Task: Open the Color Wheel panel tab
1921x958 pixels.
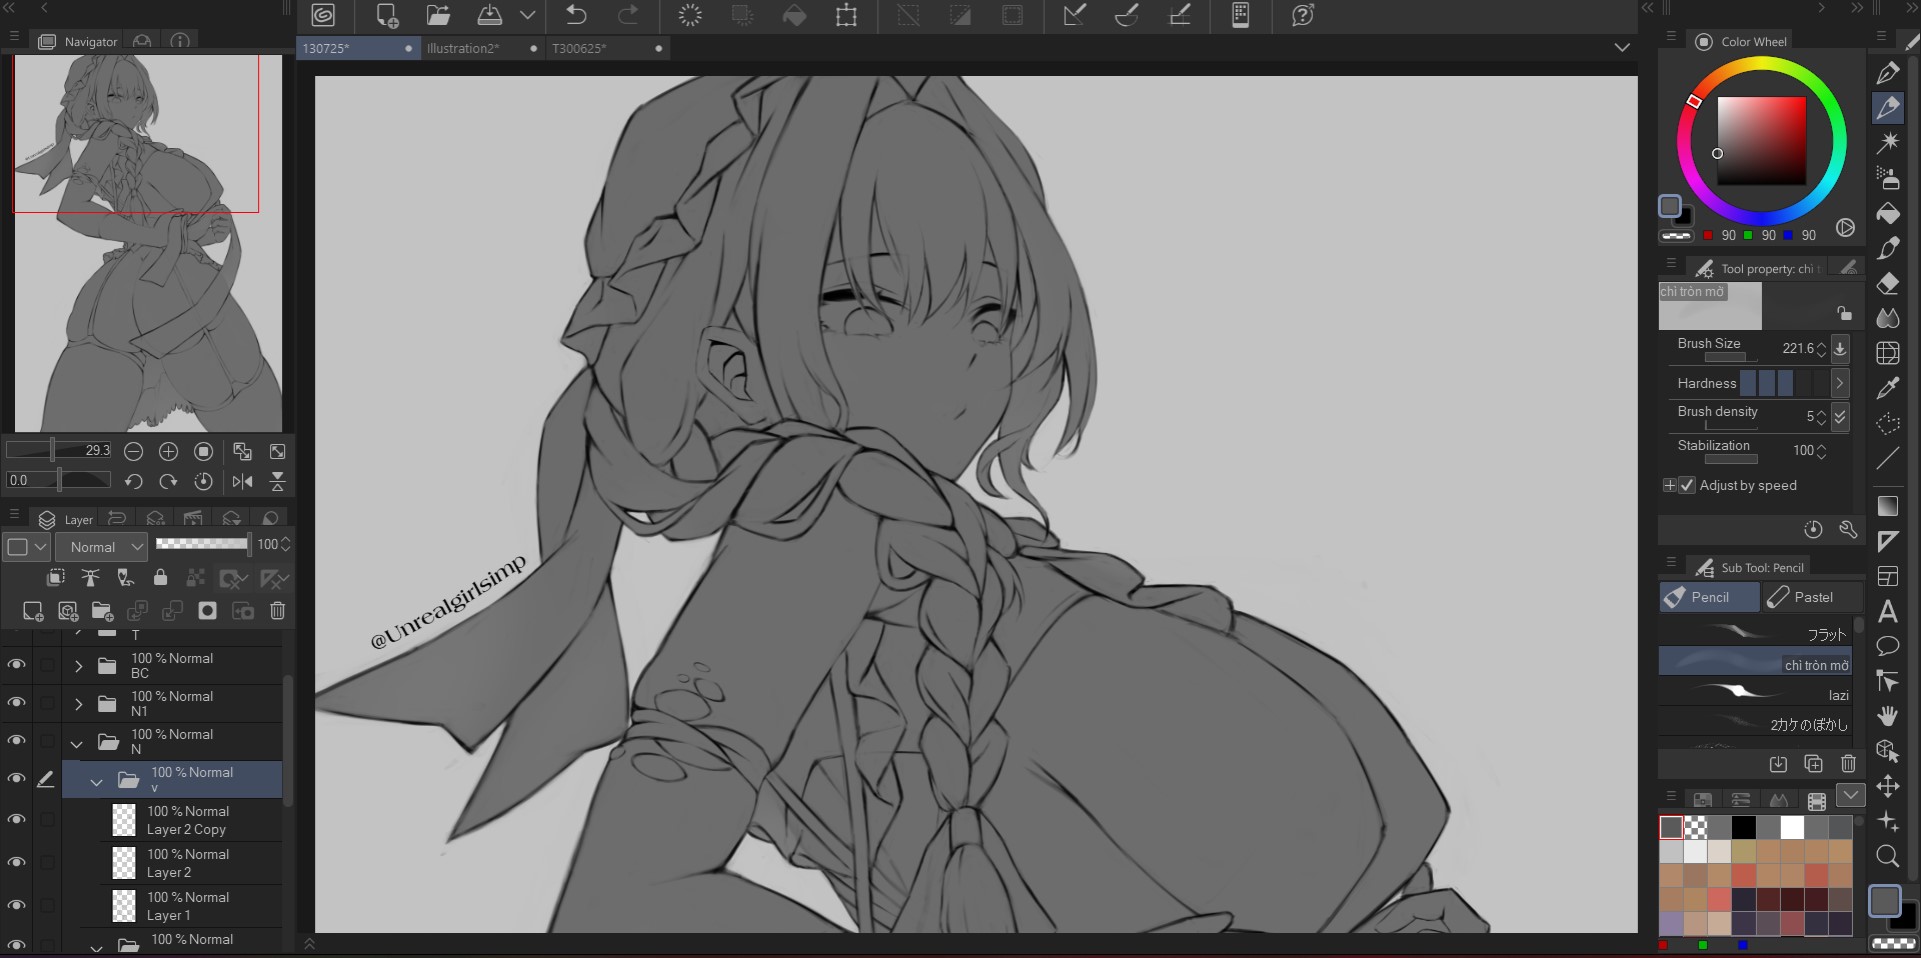Action: (1742, 41)
